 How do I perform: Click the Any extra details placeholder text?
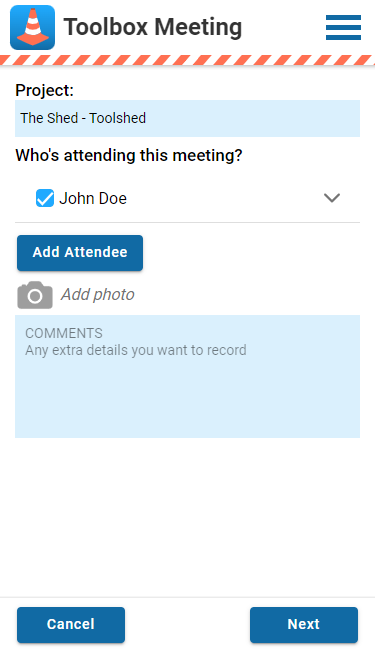[x=136, y=351]
